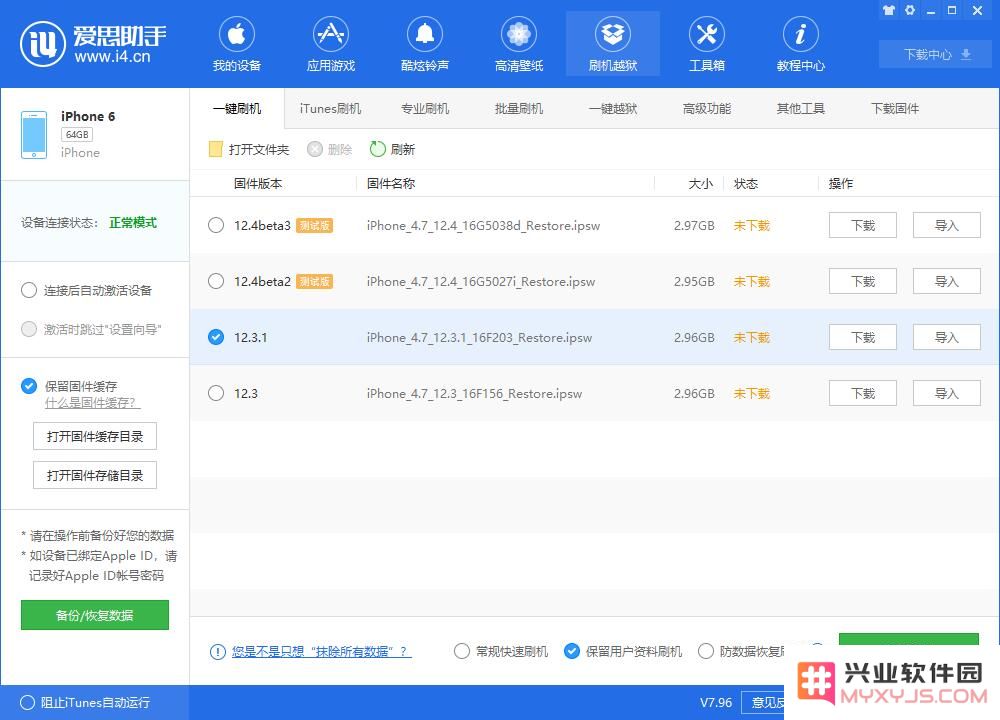Sort by 大小 column header
1000x720 pixels.
701,184
